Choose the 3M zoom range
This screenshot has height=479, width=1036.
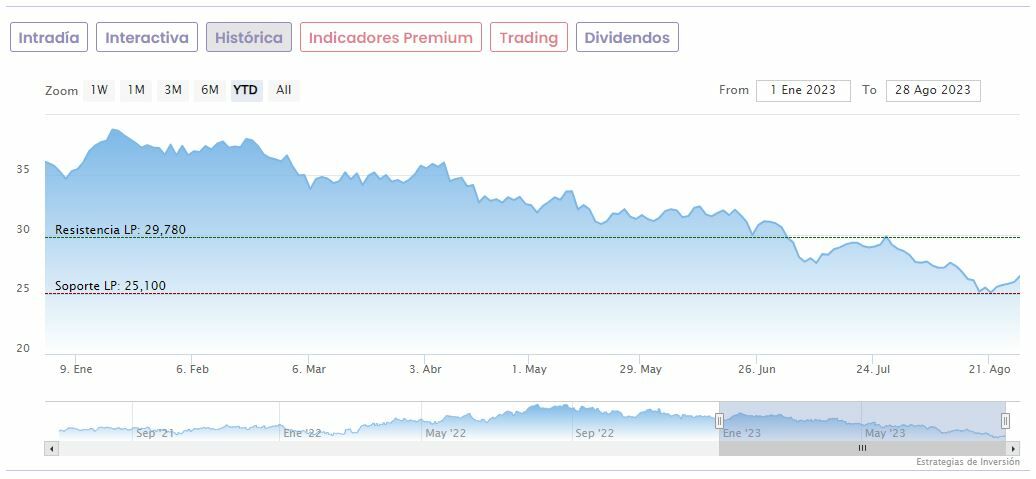[173, 90]
